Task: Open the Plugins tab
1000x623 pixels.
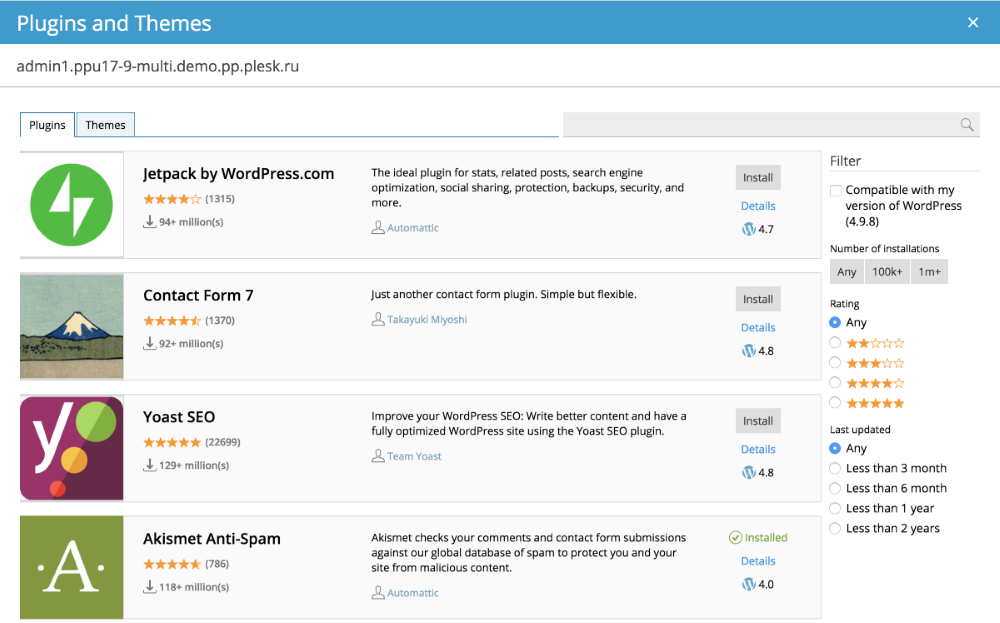Action: (x=47, y=125)
